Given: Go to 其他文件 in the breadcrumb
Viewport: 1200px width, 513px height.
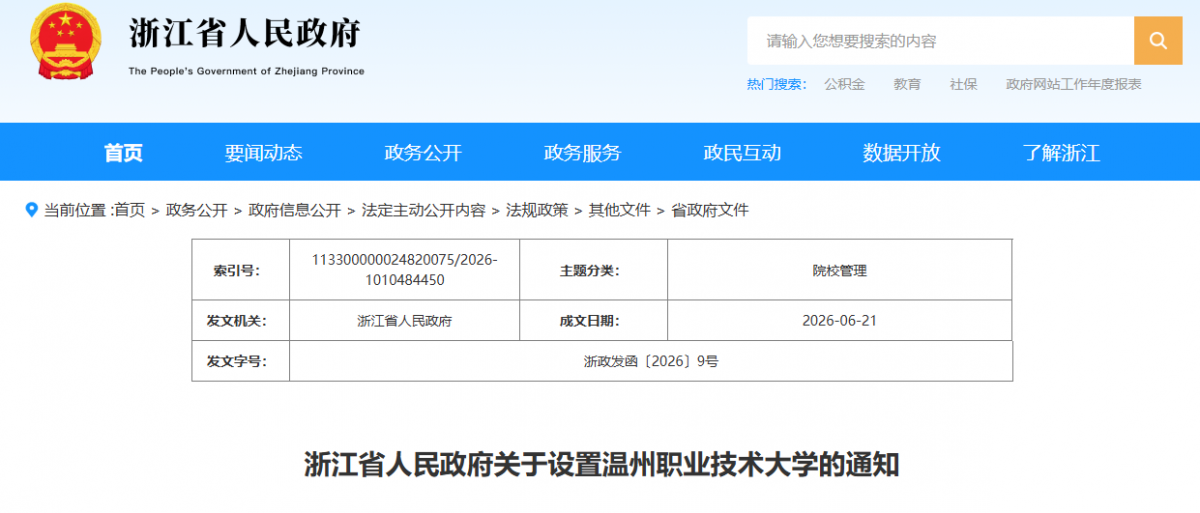Looking at the screenshot, I should point(619,210).
